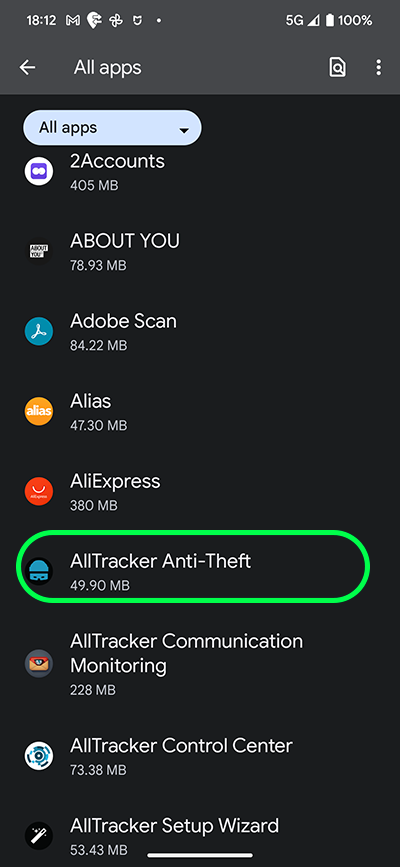400x867 pixels.
Task: Open AllTracker Control Center app info
Action: (x=200, y=756)
